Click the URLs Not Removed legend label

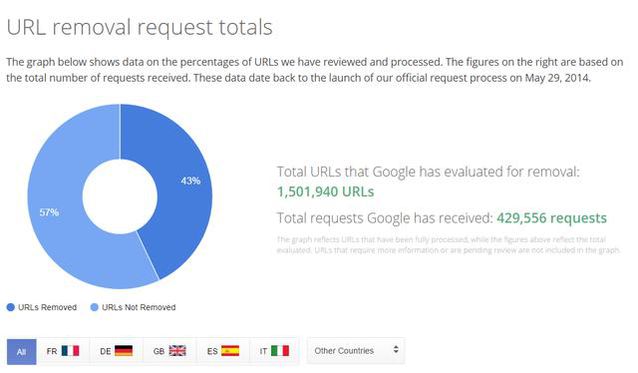point(139,308)
